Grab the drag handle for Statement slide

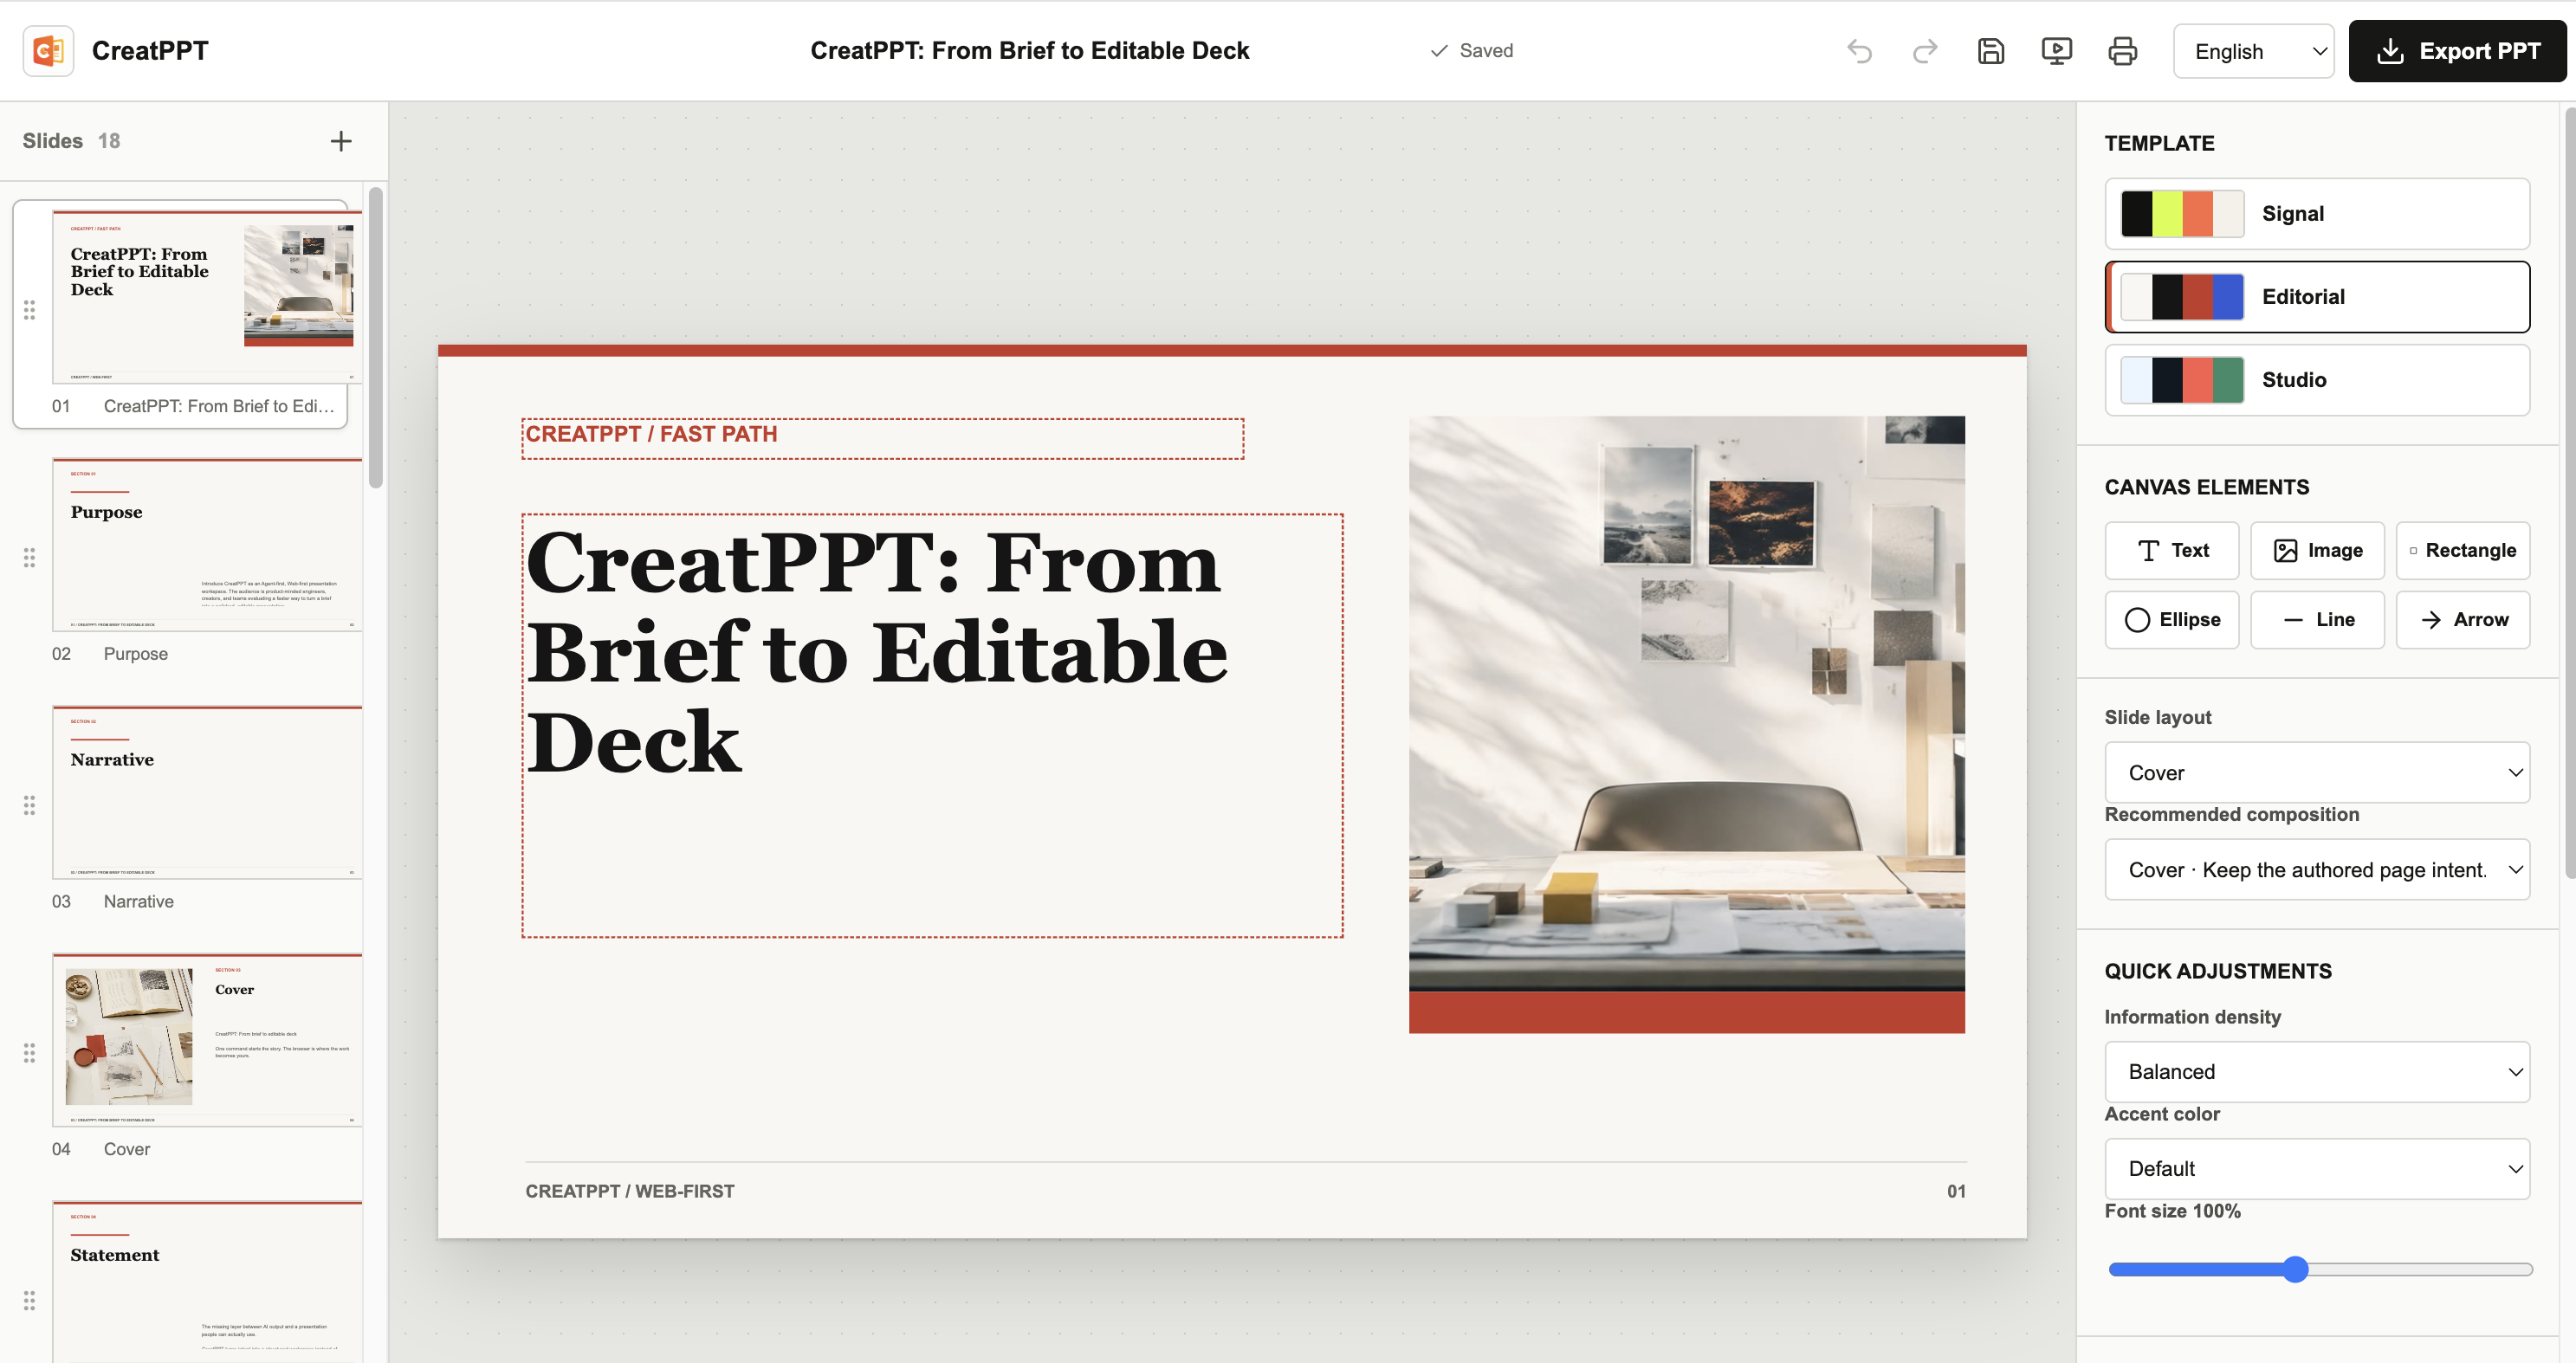(30, 1300)
